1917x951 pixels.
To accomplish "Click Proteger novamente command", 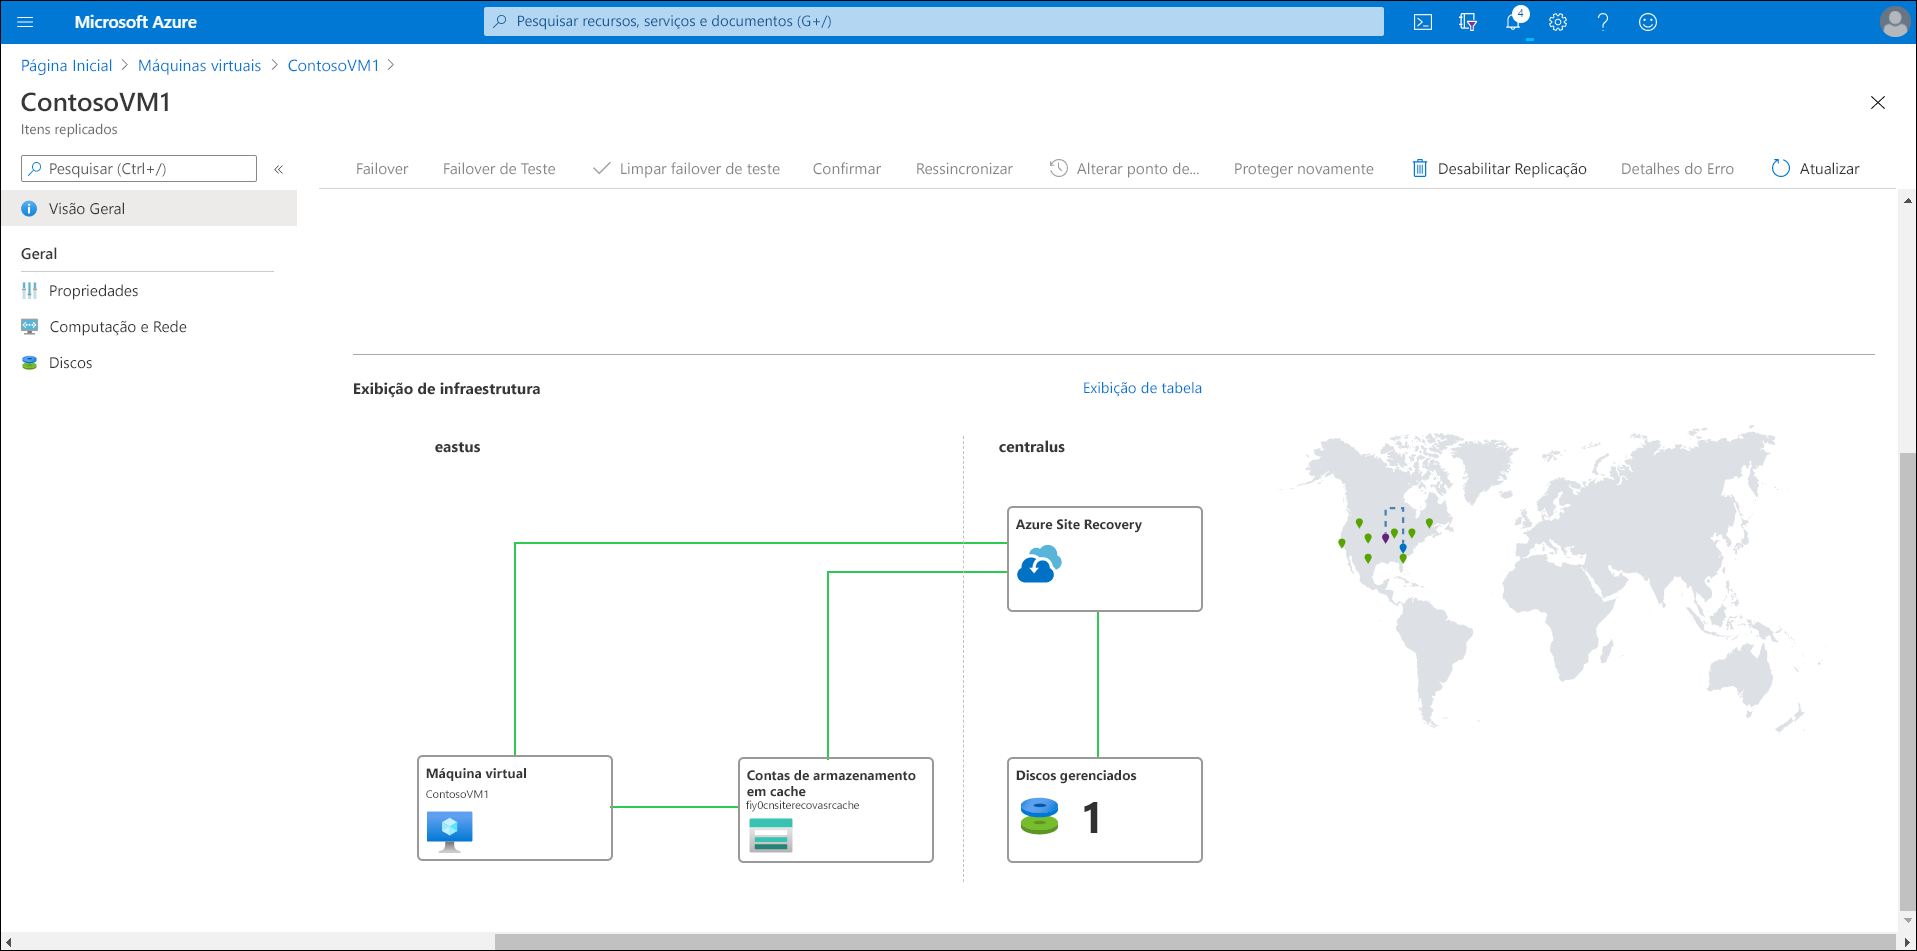I will tap(1304, 169).
